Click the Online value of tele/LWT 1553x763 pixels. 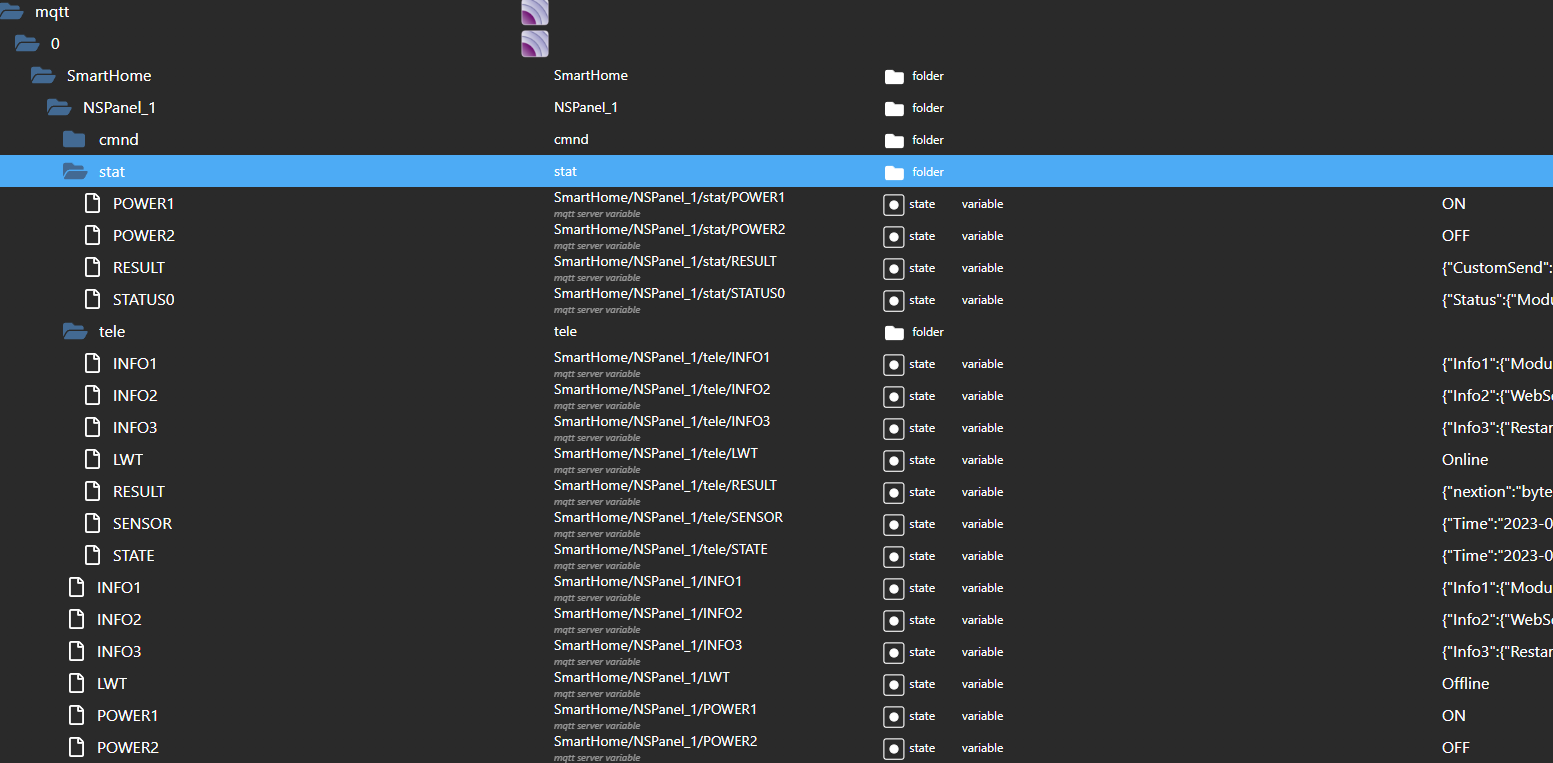pos(1465,460)
